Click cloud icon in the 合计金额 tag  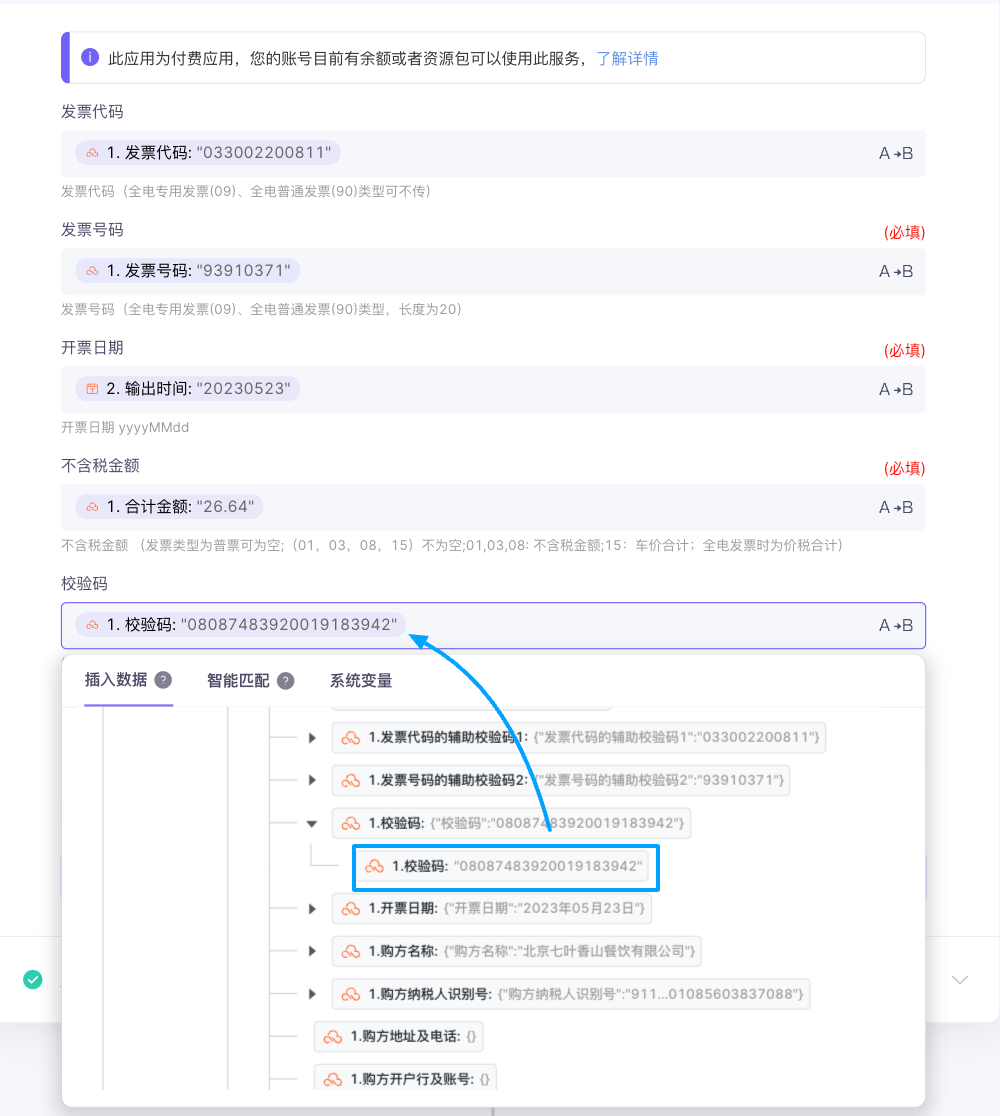[93, 507]
